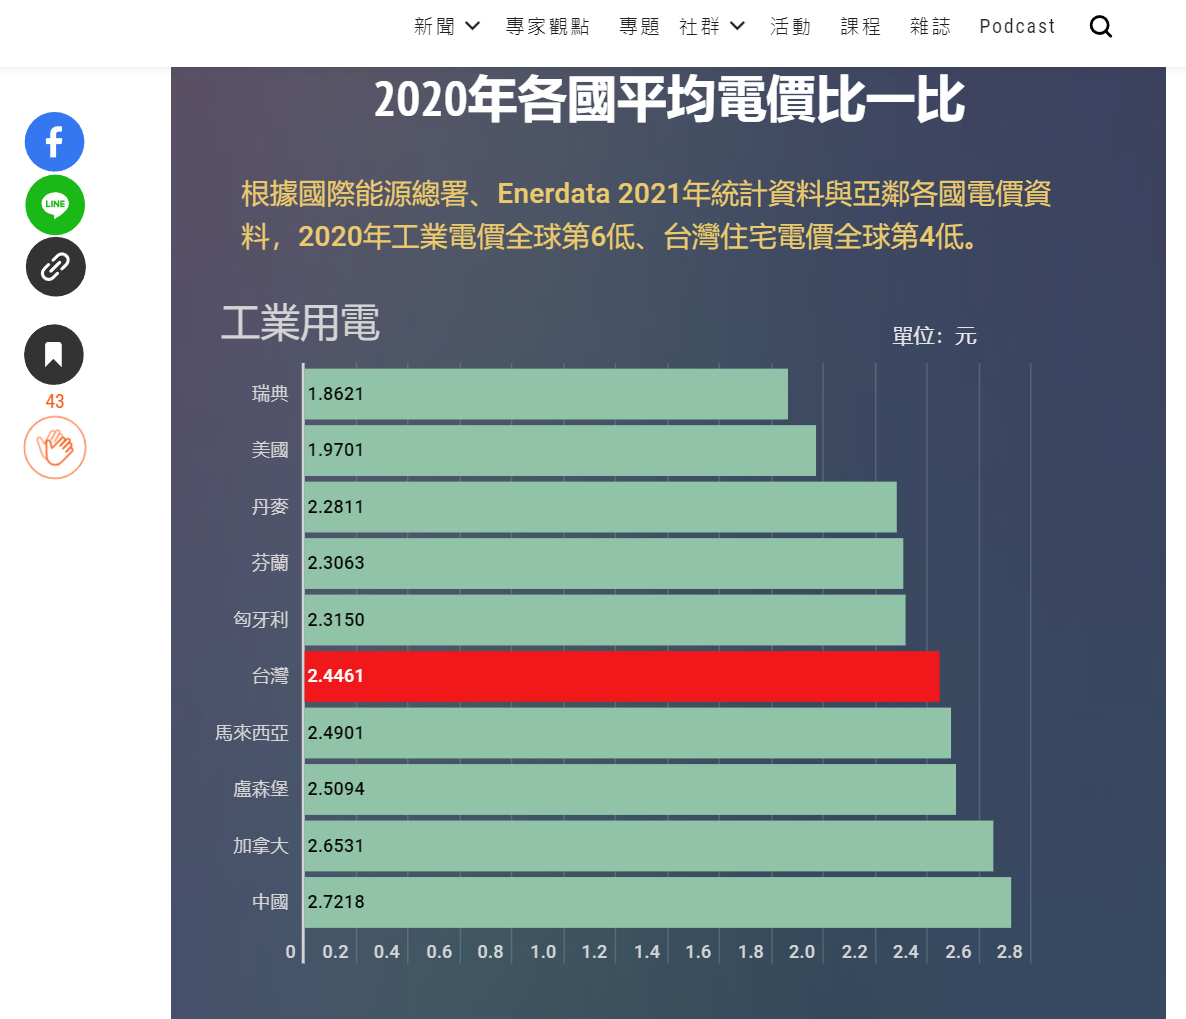Expand the 新聞 dropdown chevron
The image size is (1186, 1019).
coord(473,26)
